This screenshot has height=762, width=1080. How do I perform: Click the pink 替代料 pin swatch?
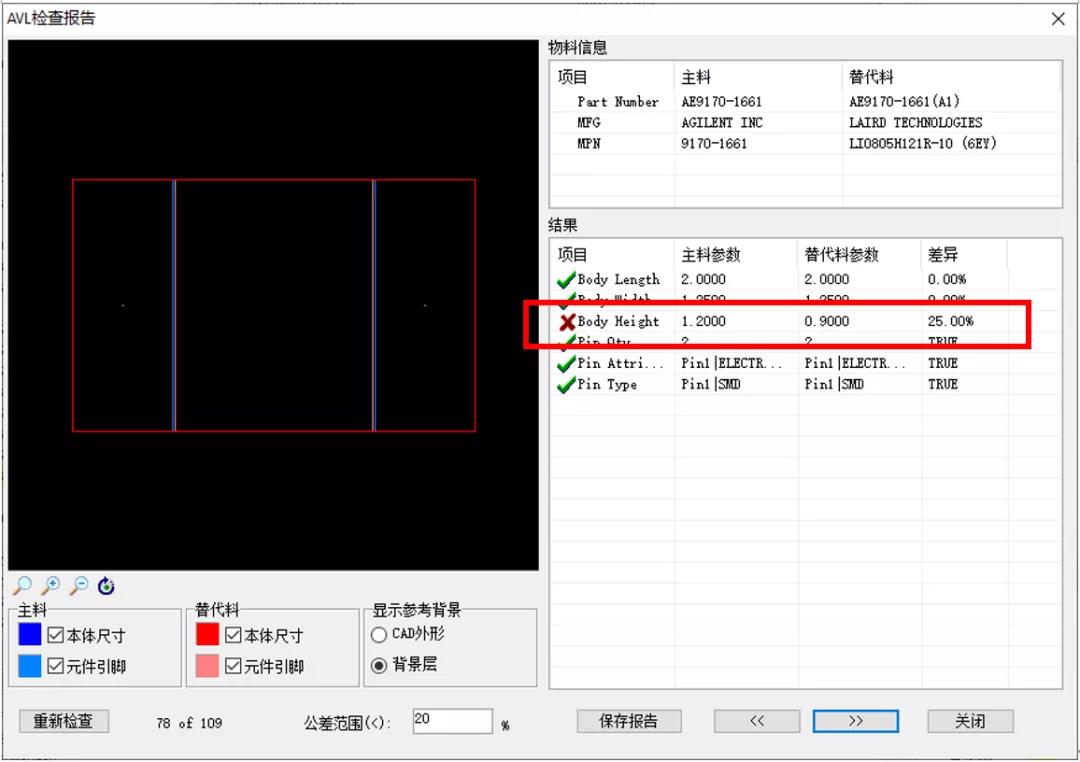pos(207,666)
